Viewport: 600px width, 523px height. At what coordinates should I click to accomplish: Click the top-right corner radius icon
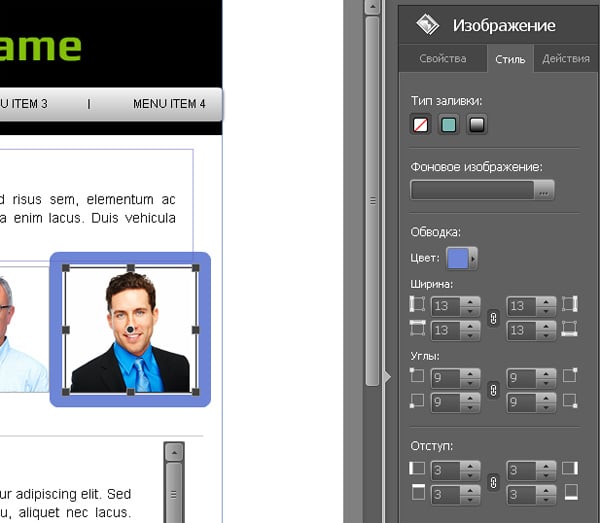click(569, 377)
